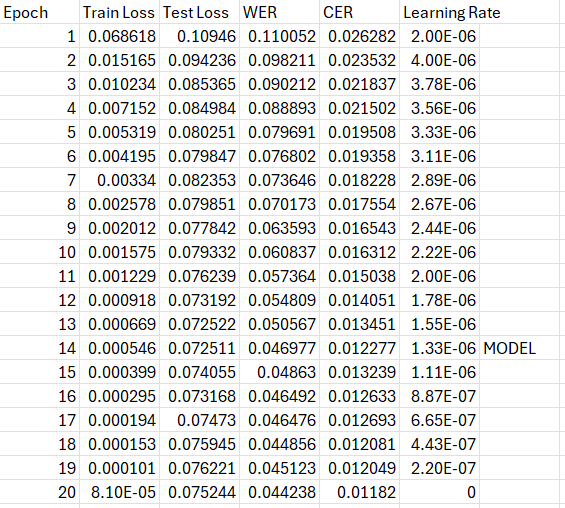The width and height of the screenshot is (565, 508).
Task: Click Learning Rate cell 4.00E-06
Action: click(439, 60)
